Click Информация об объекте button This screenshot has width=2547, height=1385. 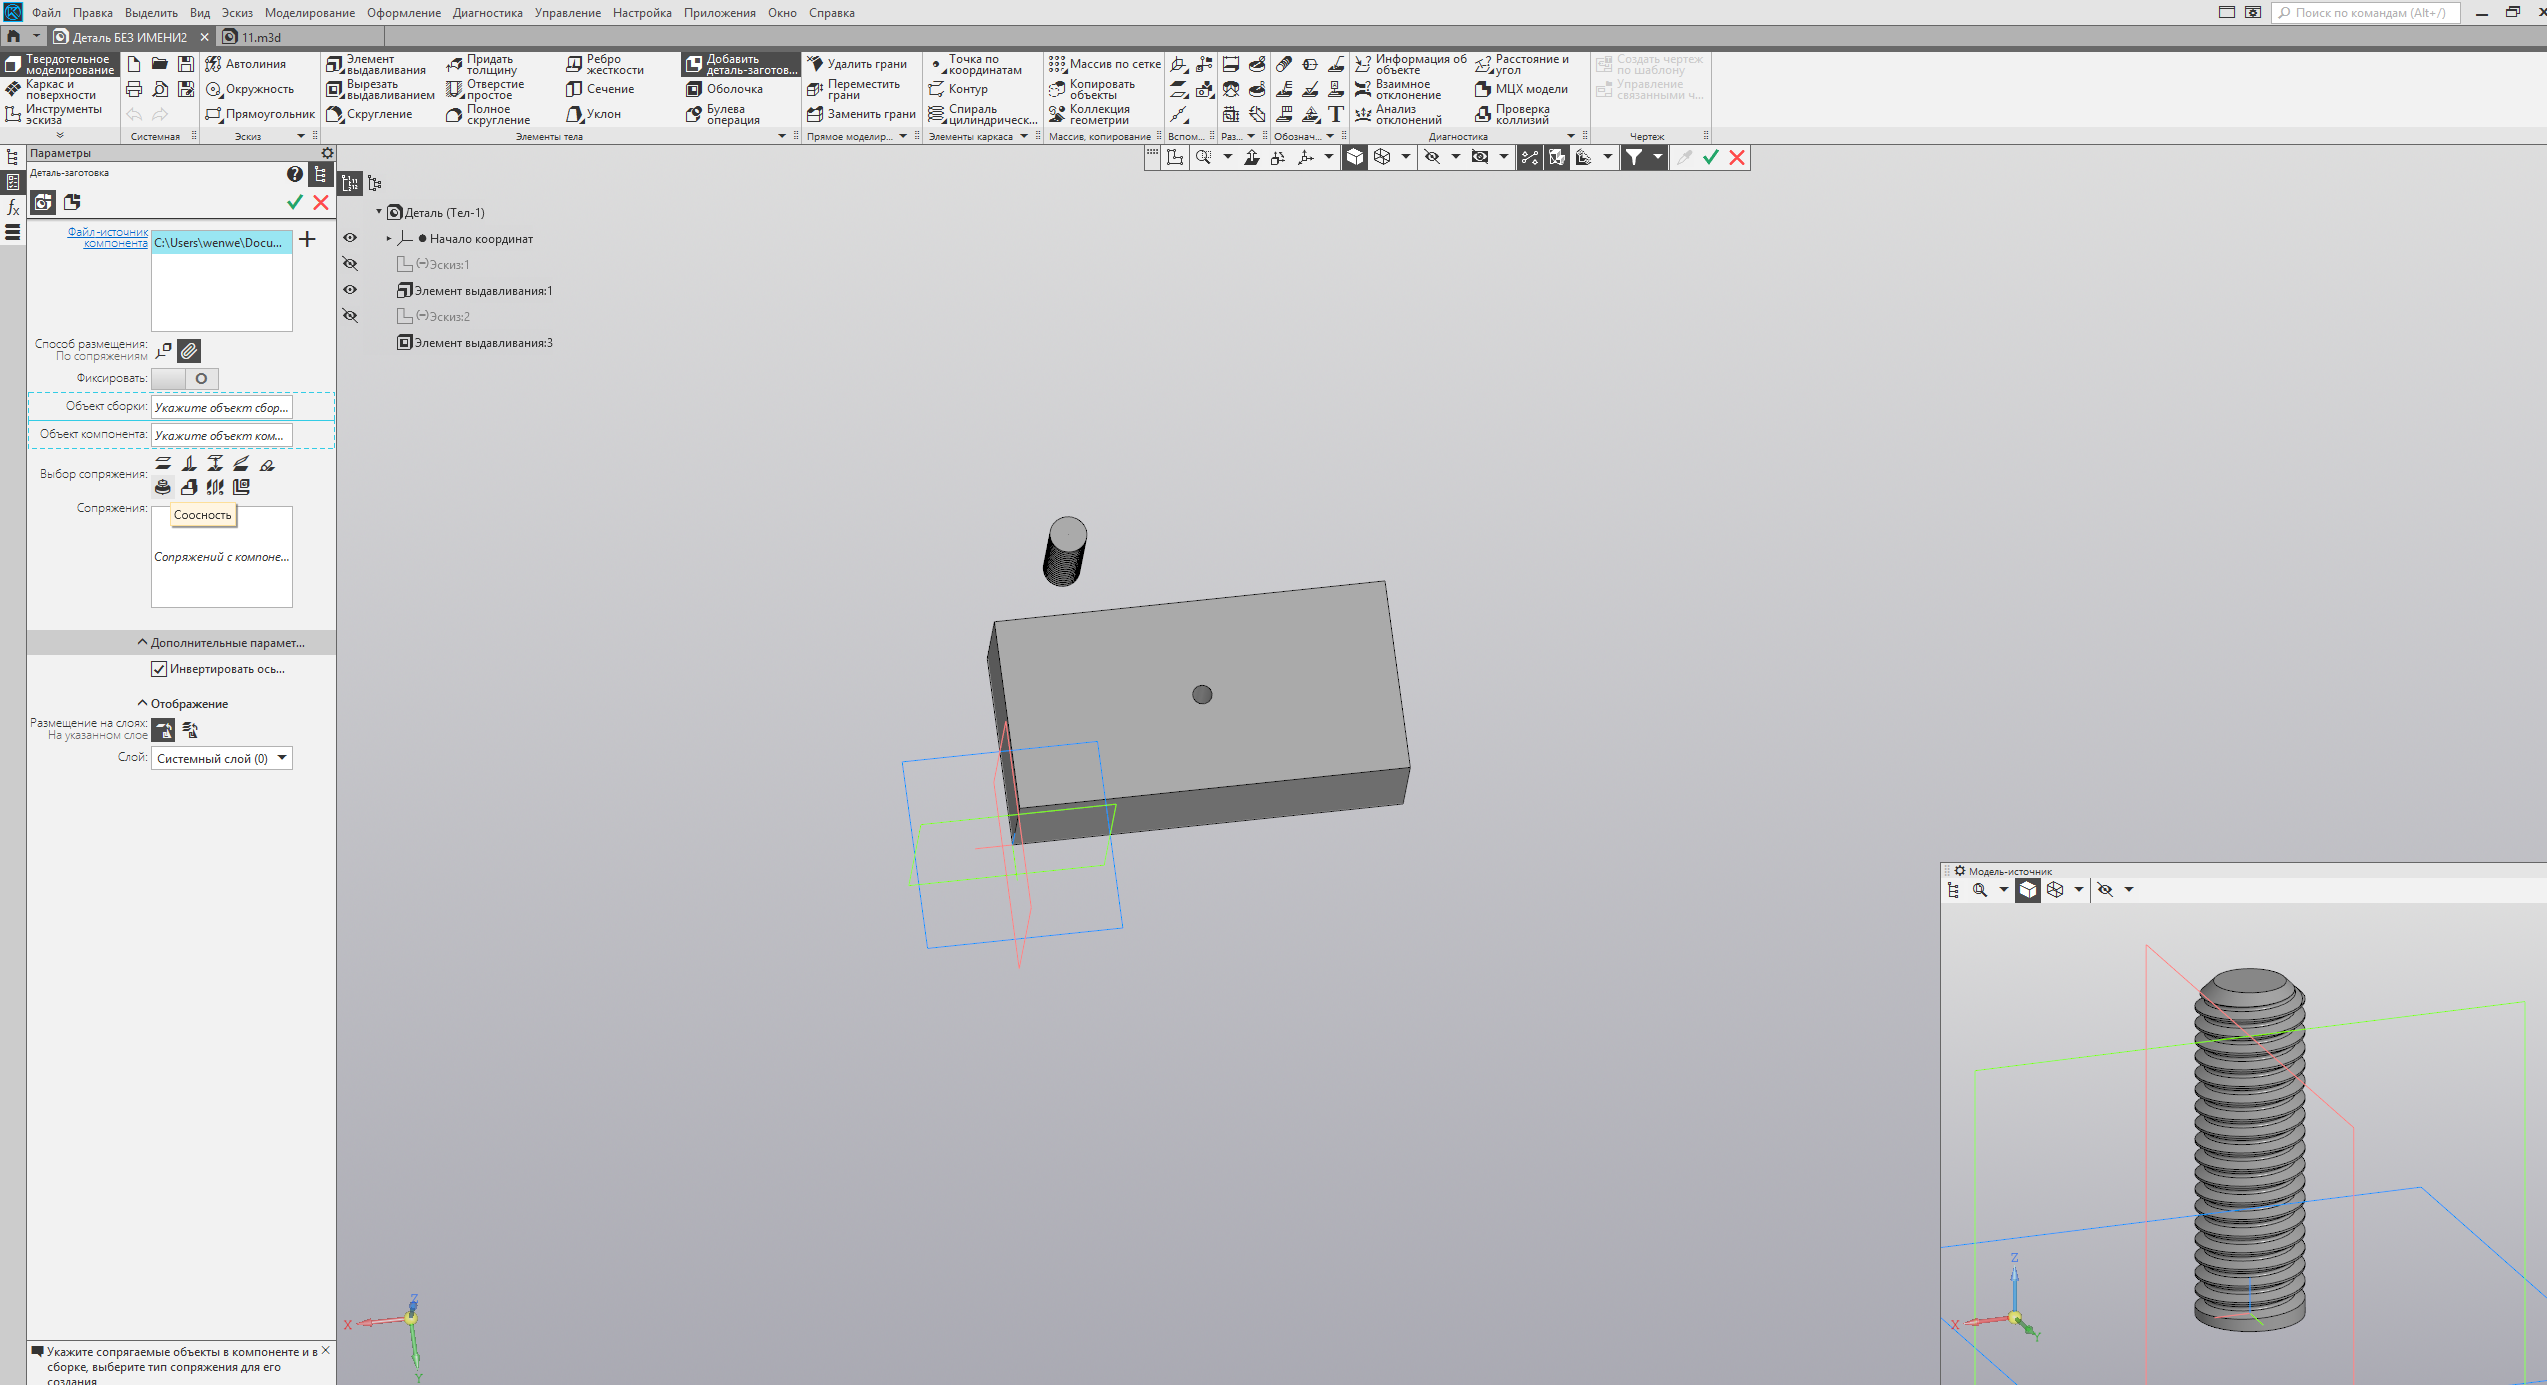click(1411, 64)
